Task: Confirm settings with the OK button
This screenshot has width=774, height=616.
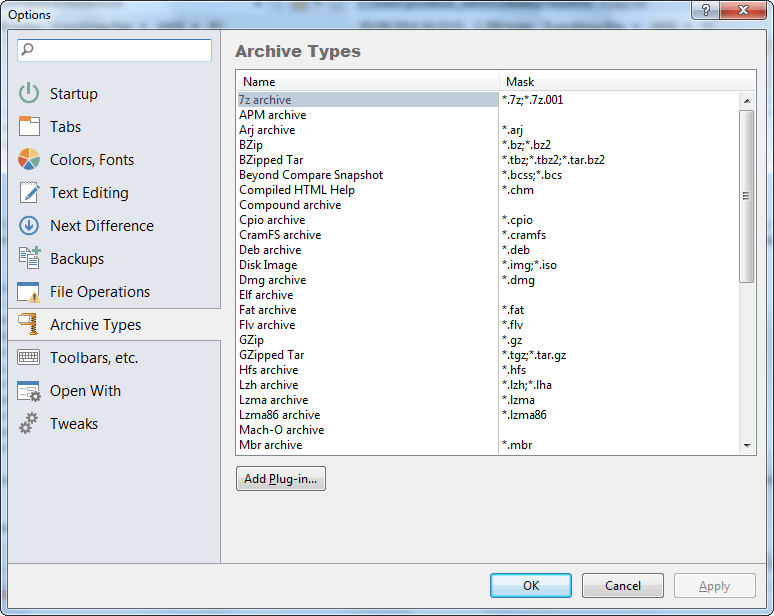Action: tap(531, 585)
